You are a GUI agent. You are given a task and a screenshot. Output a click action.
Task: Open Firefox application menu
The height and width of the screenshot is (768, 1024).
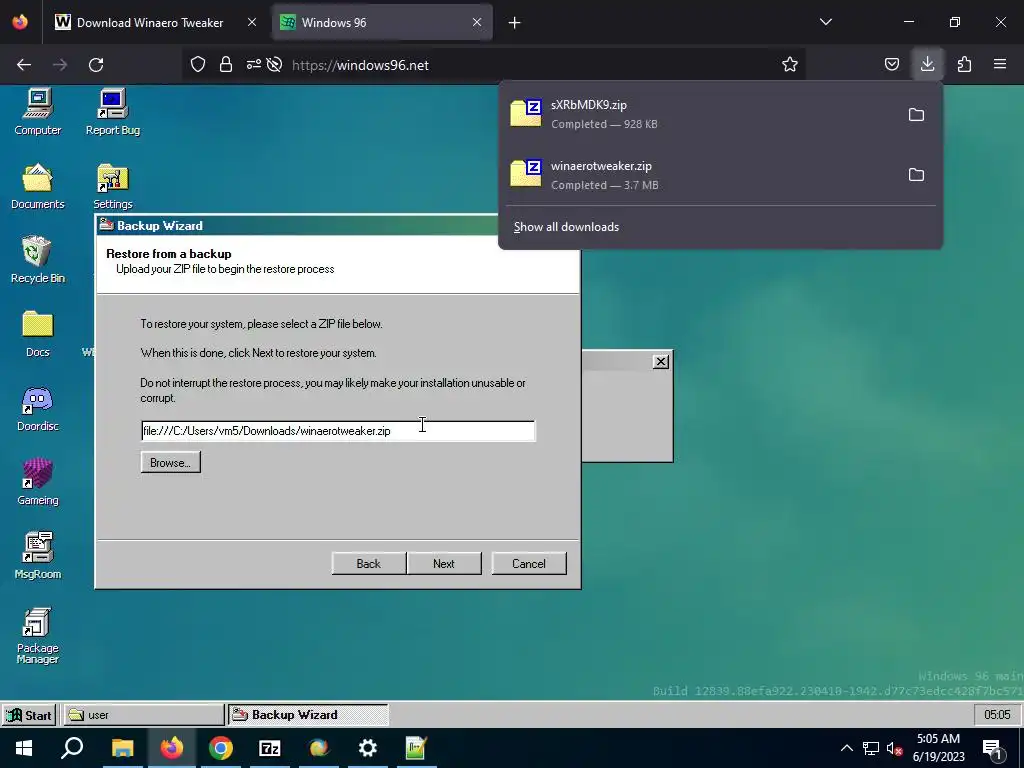pyautogui.click(x=999, y=64)
